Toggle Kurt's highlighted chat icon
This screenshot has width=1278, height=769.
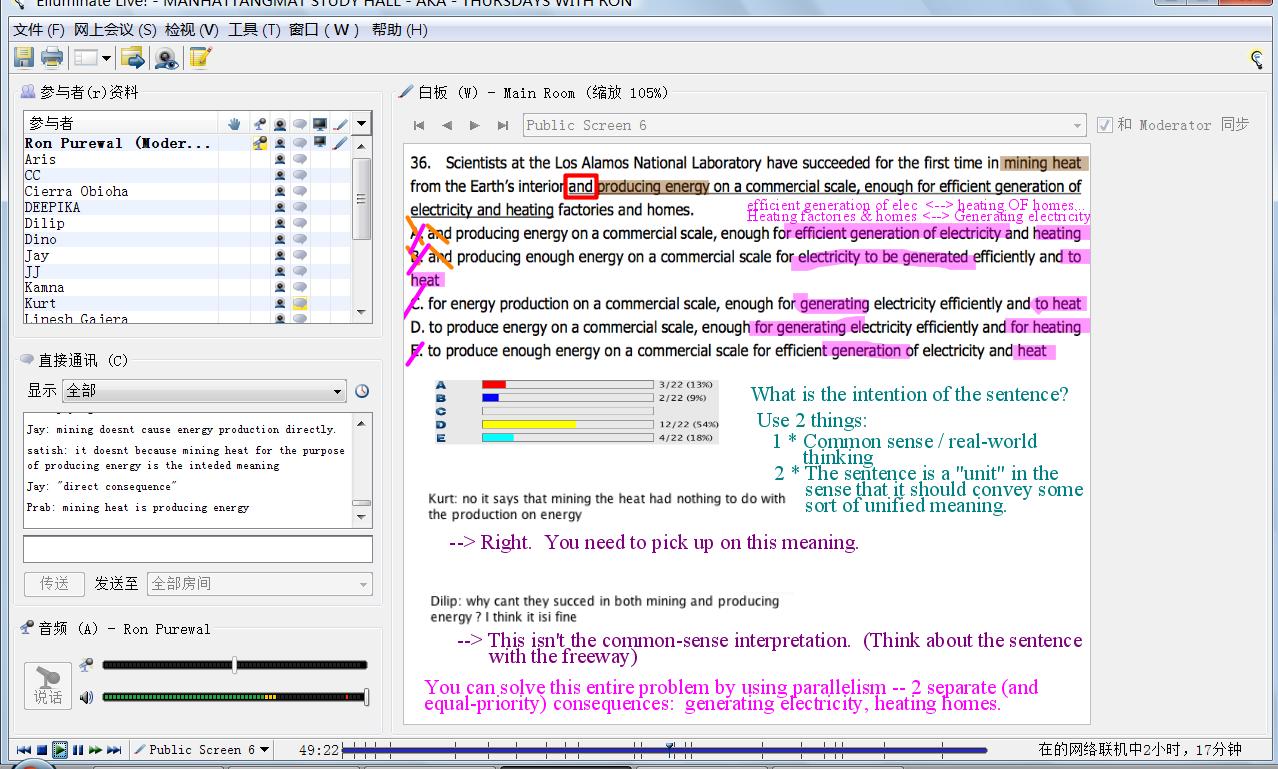300,303
